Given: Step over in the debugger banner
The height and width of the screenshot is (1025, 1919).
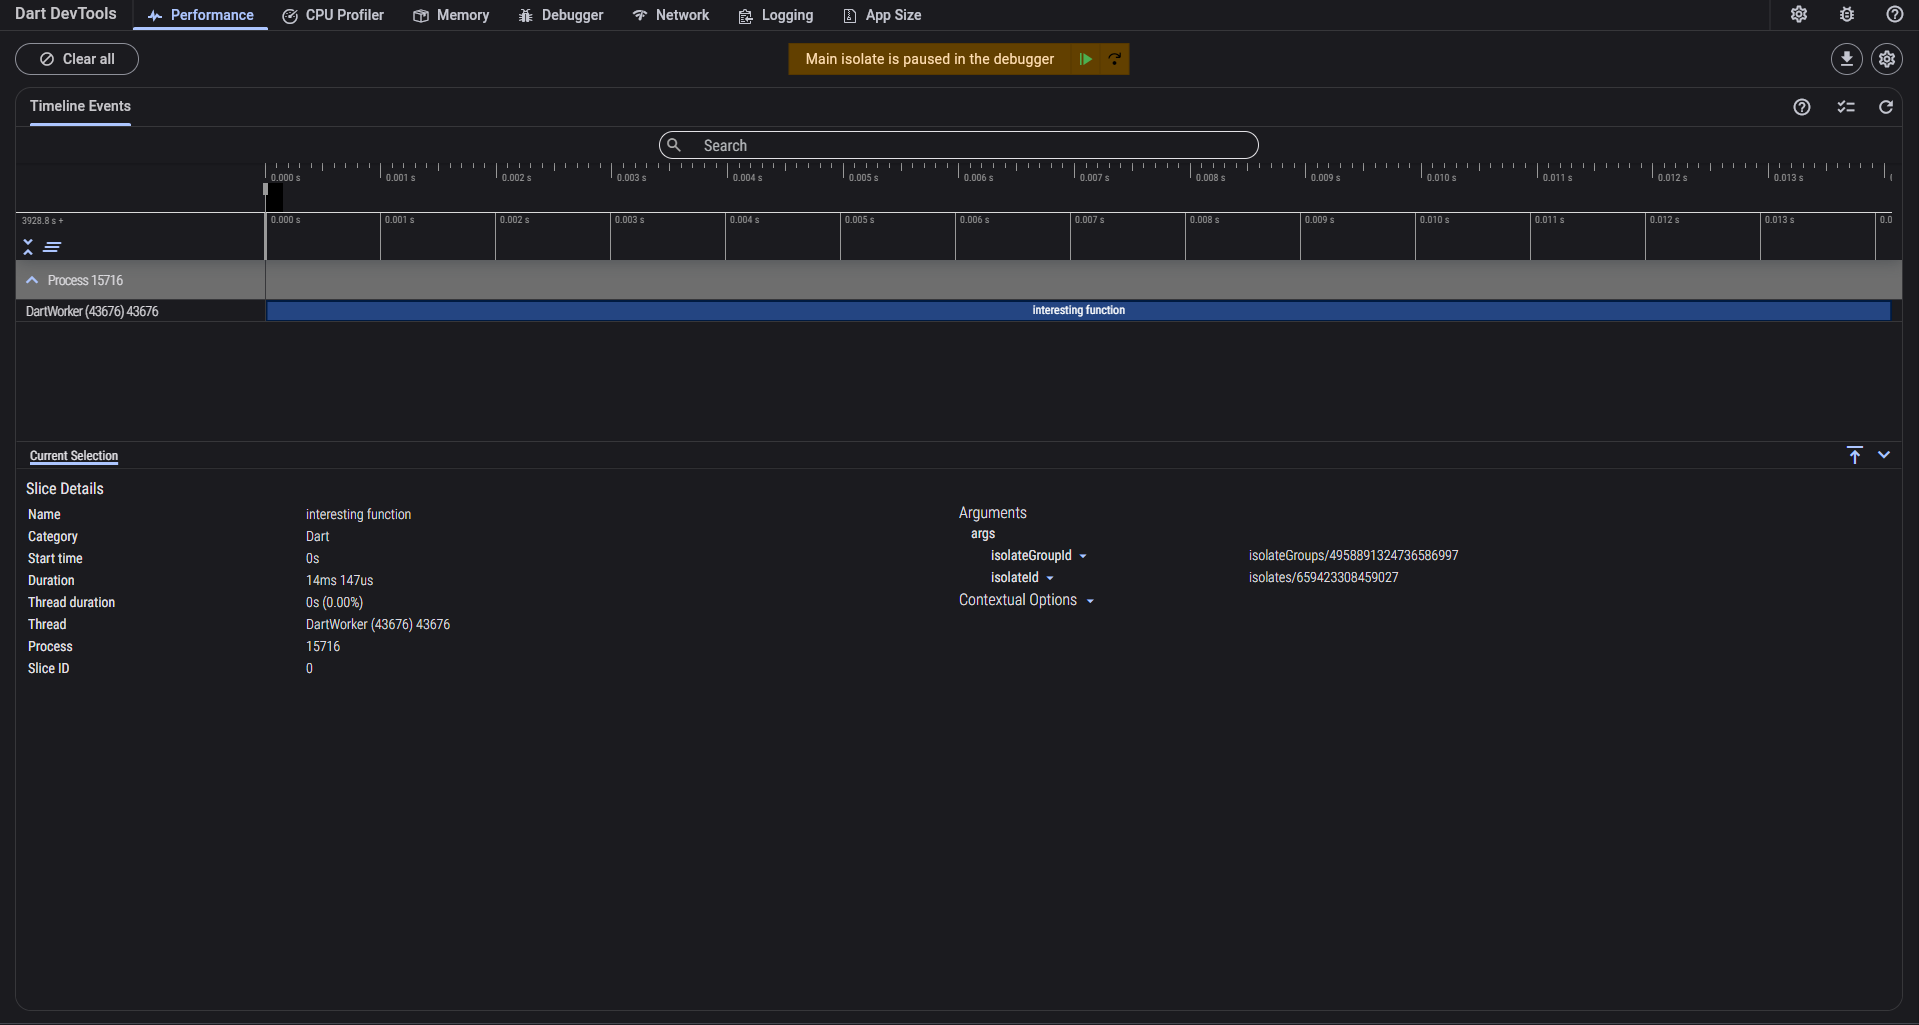Looking at the screenshot, I should pyautogui.click(x=1114, y=59).
